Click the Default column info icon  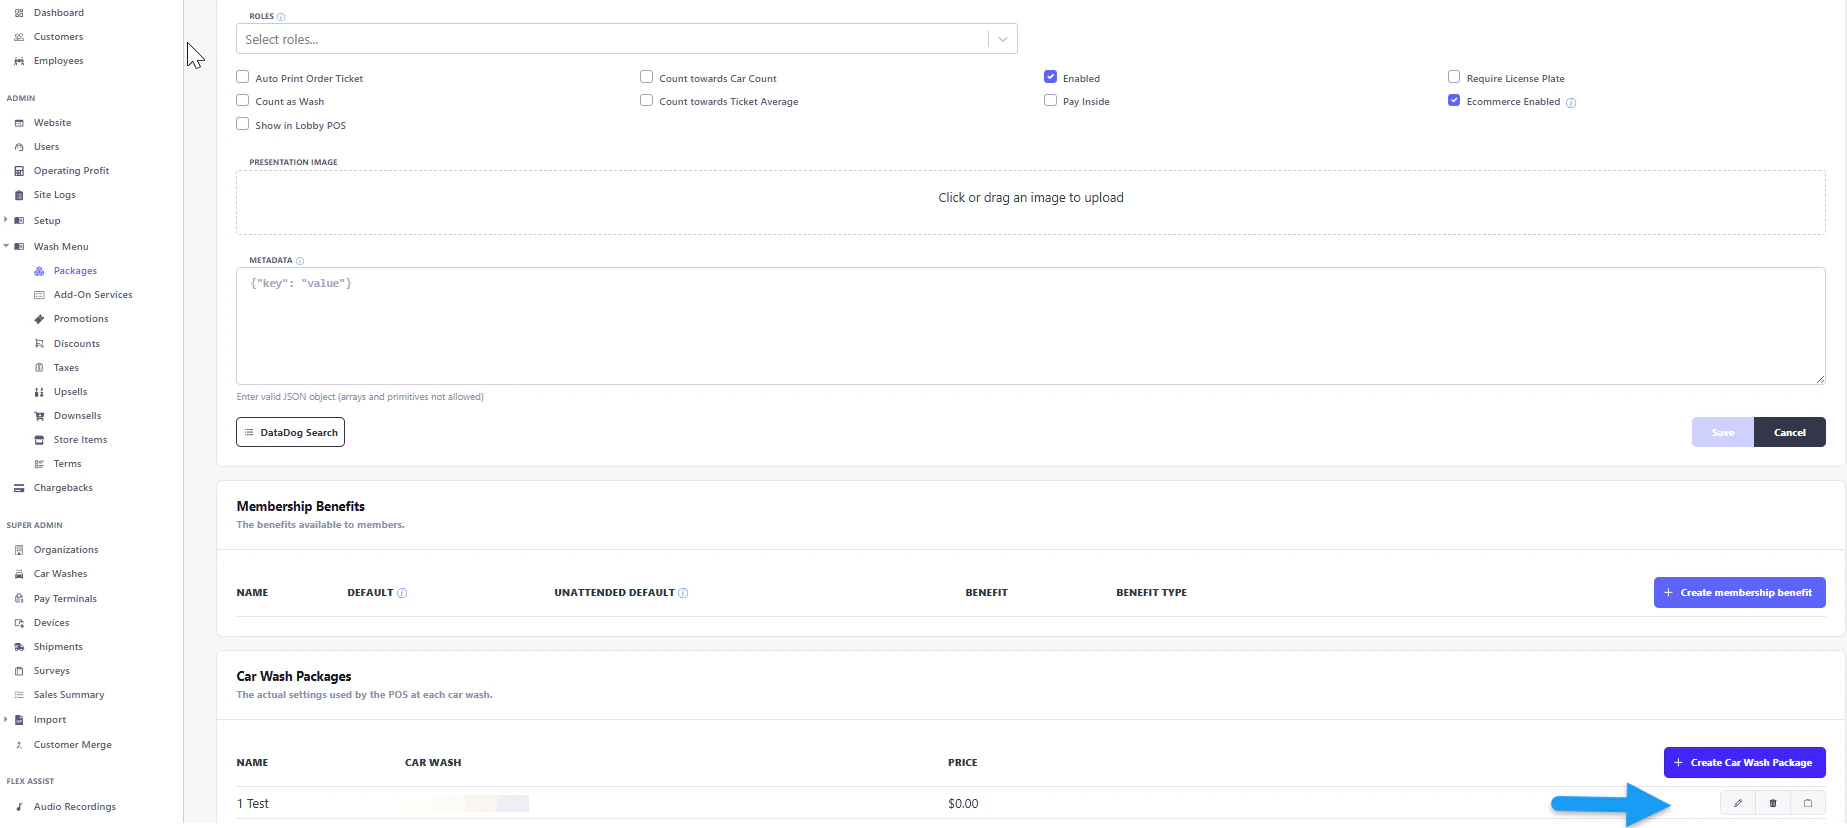pyautogui.click(x=402, y=593)
